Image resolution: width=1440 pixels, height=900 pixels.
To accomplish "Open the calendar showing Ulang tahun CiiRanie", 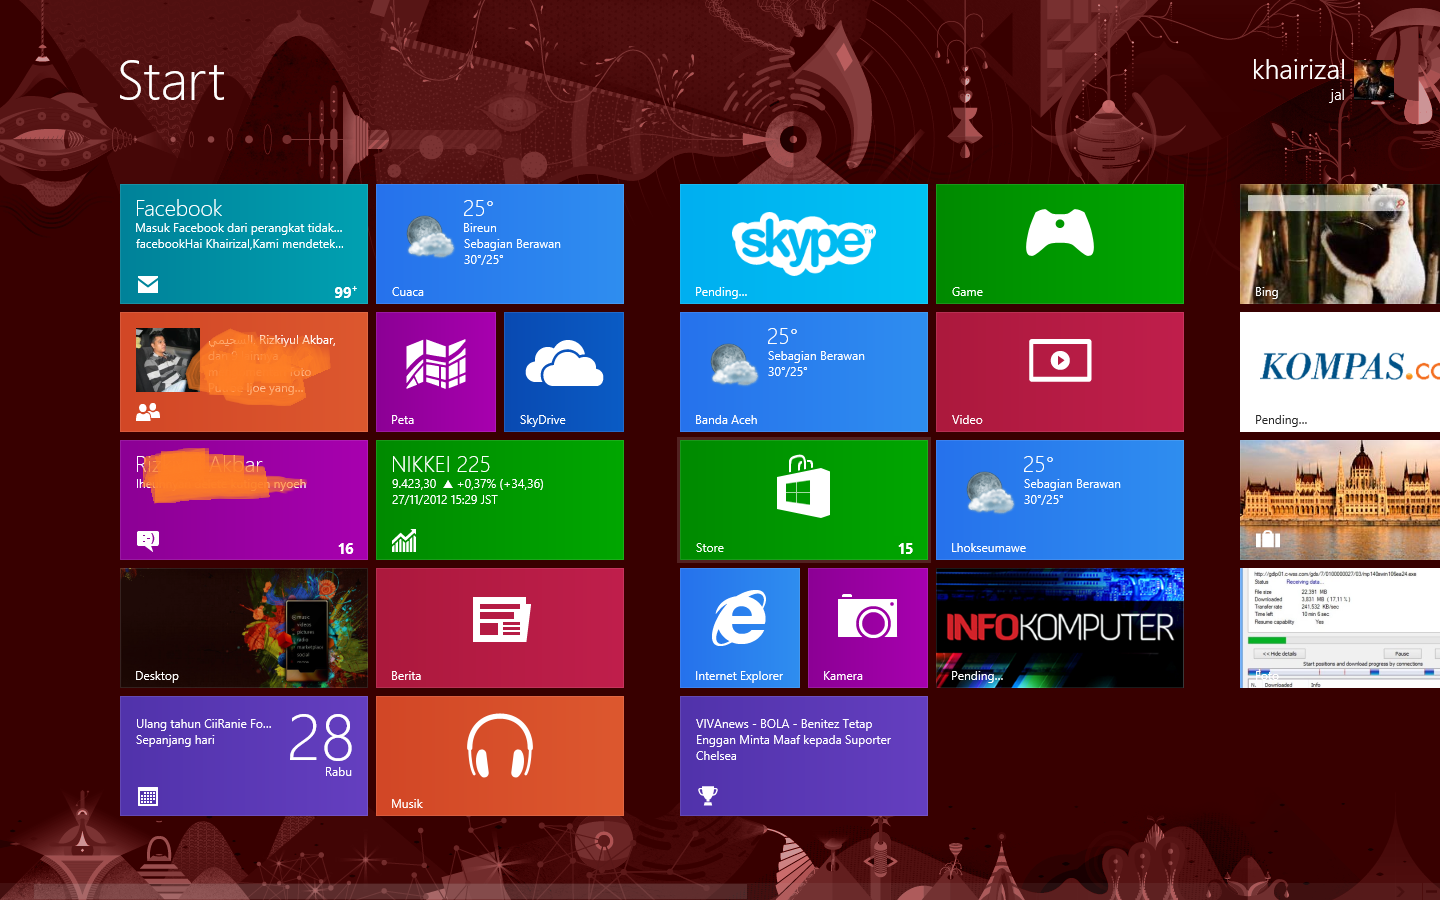I will [243, 756].
